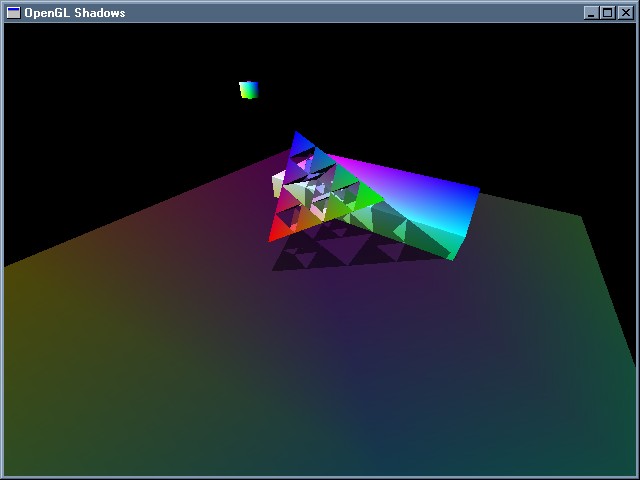Click the blue apex of the pyramid
This screenshot has width=640, height=480.
[297, 142]
